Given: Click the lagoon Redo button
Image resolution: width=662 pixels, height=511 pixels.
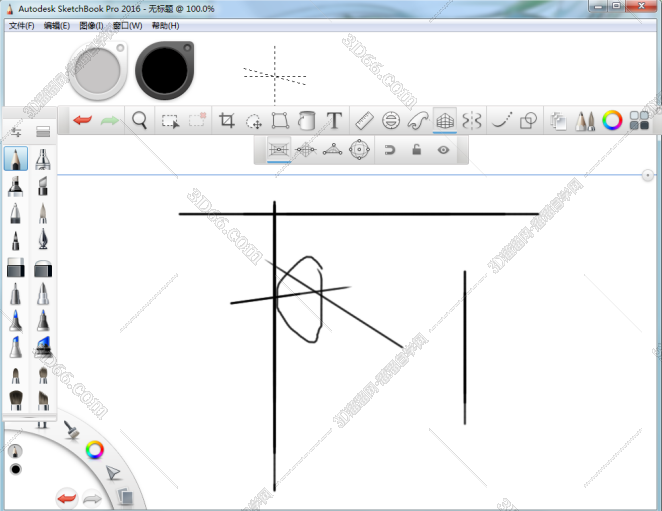Looking at the screenshot, I should coord(92,500).
